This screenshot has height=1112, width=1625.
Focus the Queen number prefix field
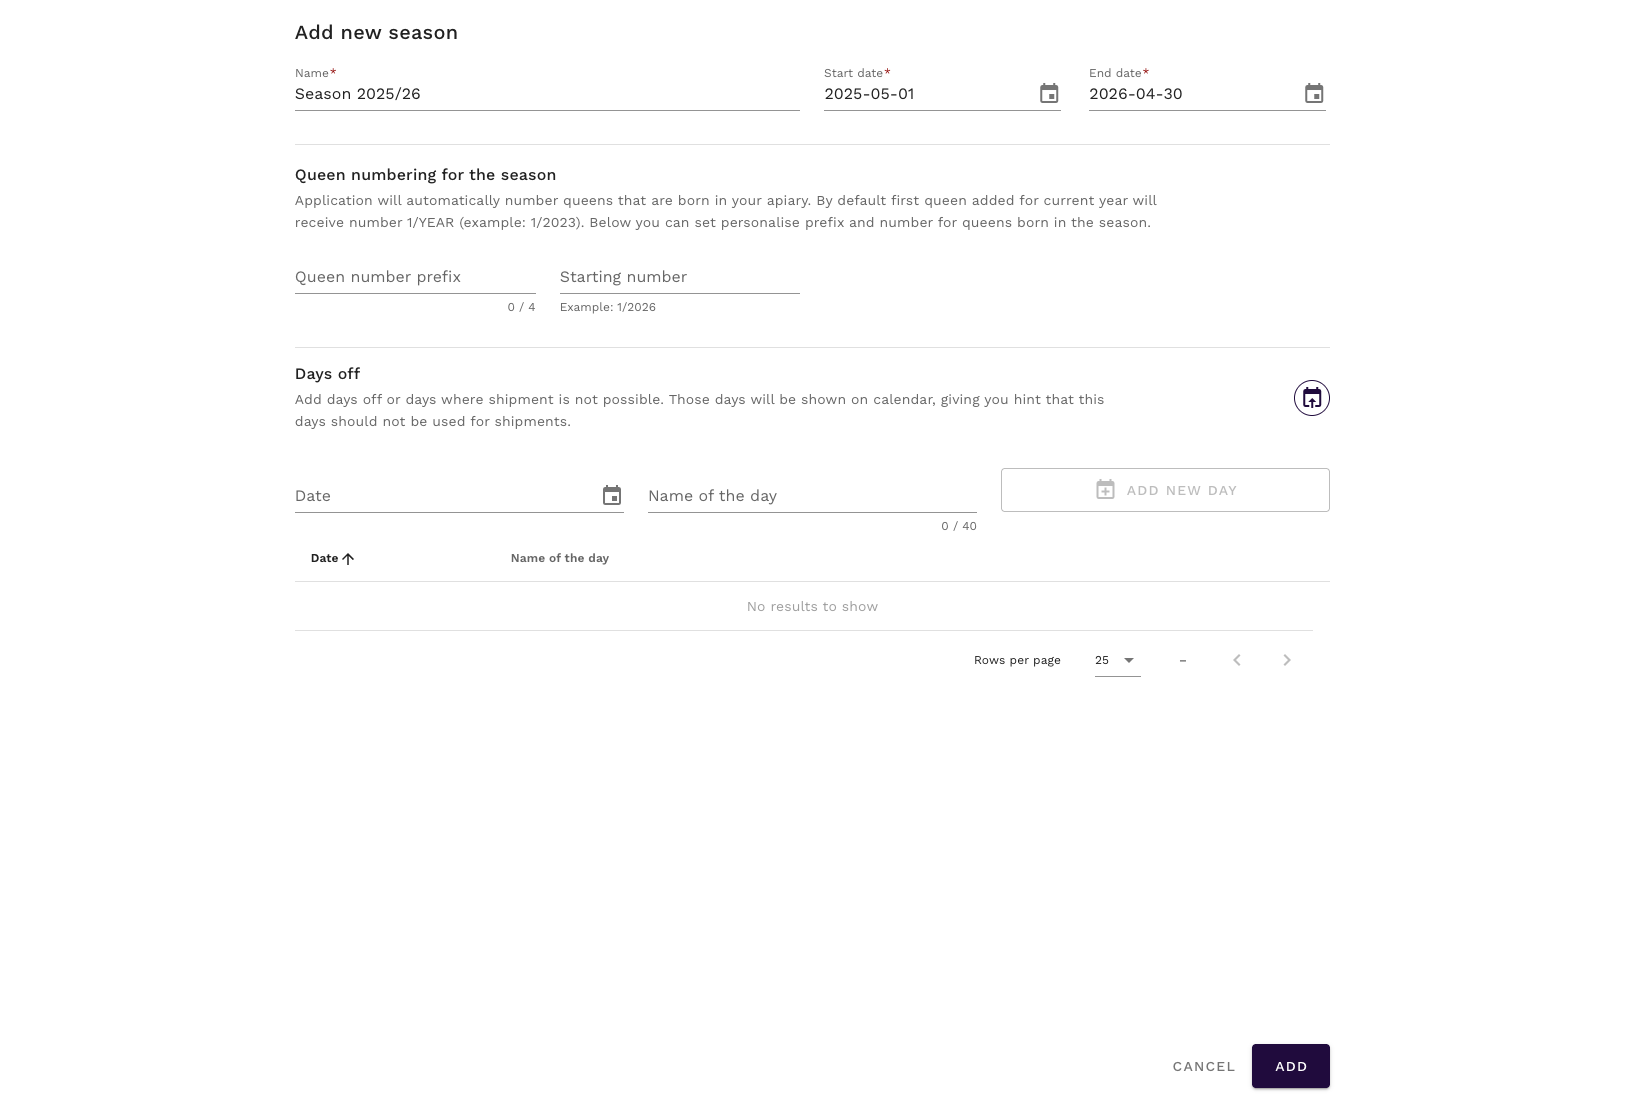414,277
